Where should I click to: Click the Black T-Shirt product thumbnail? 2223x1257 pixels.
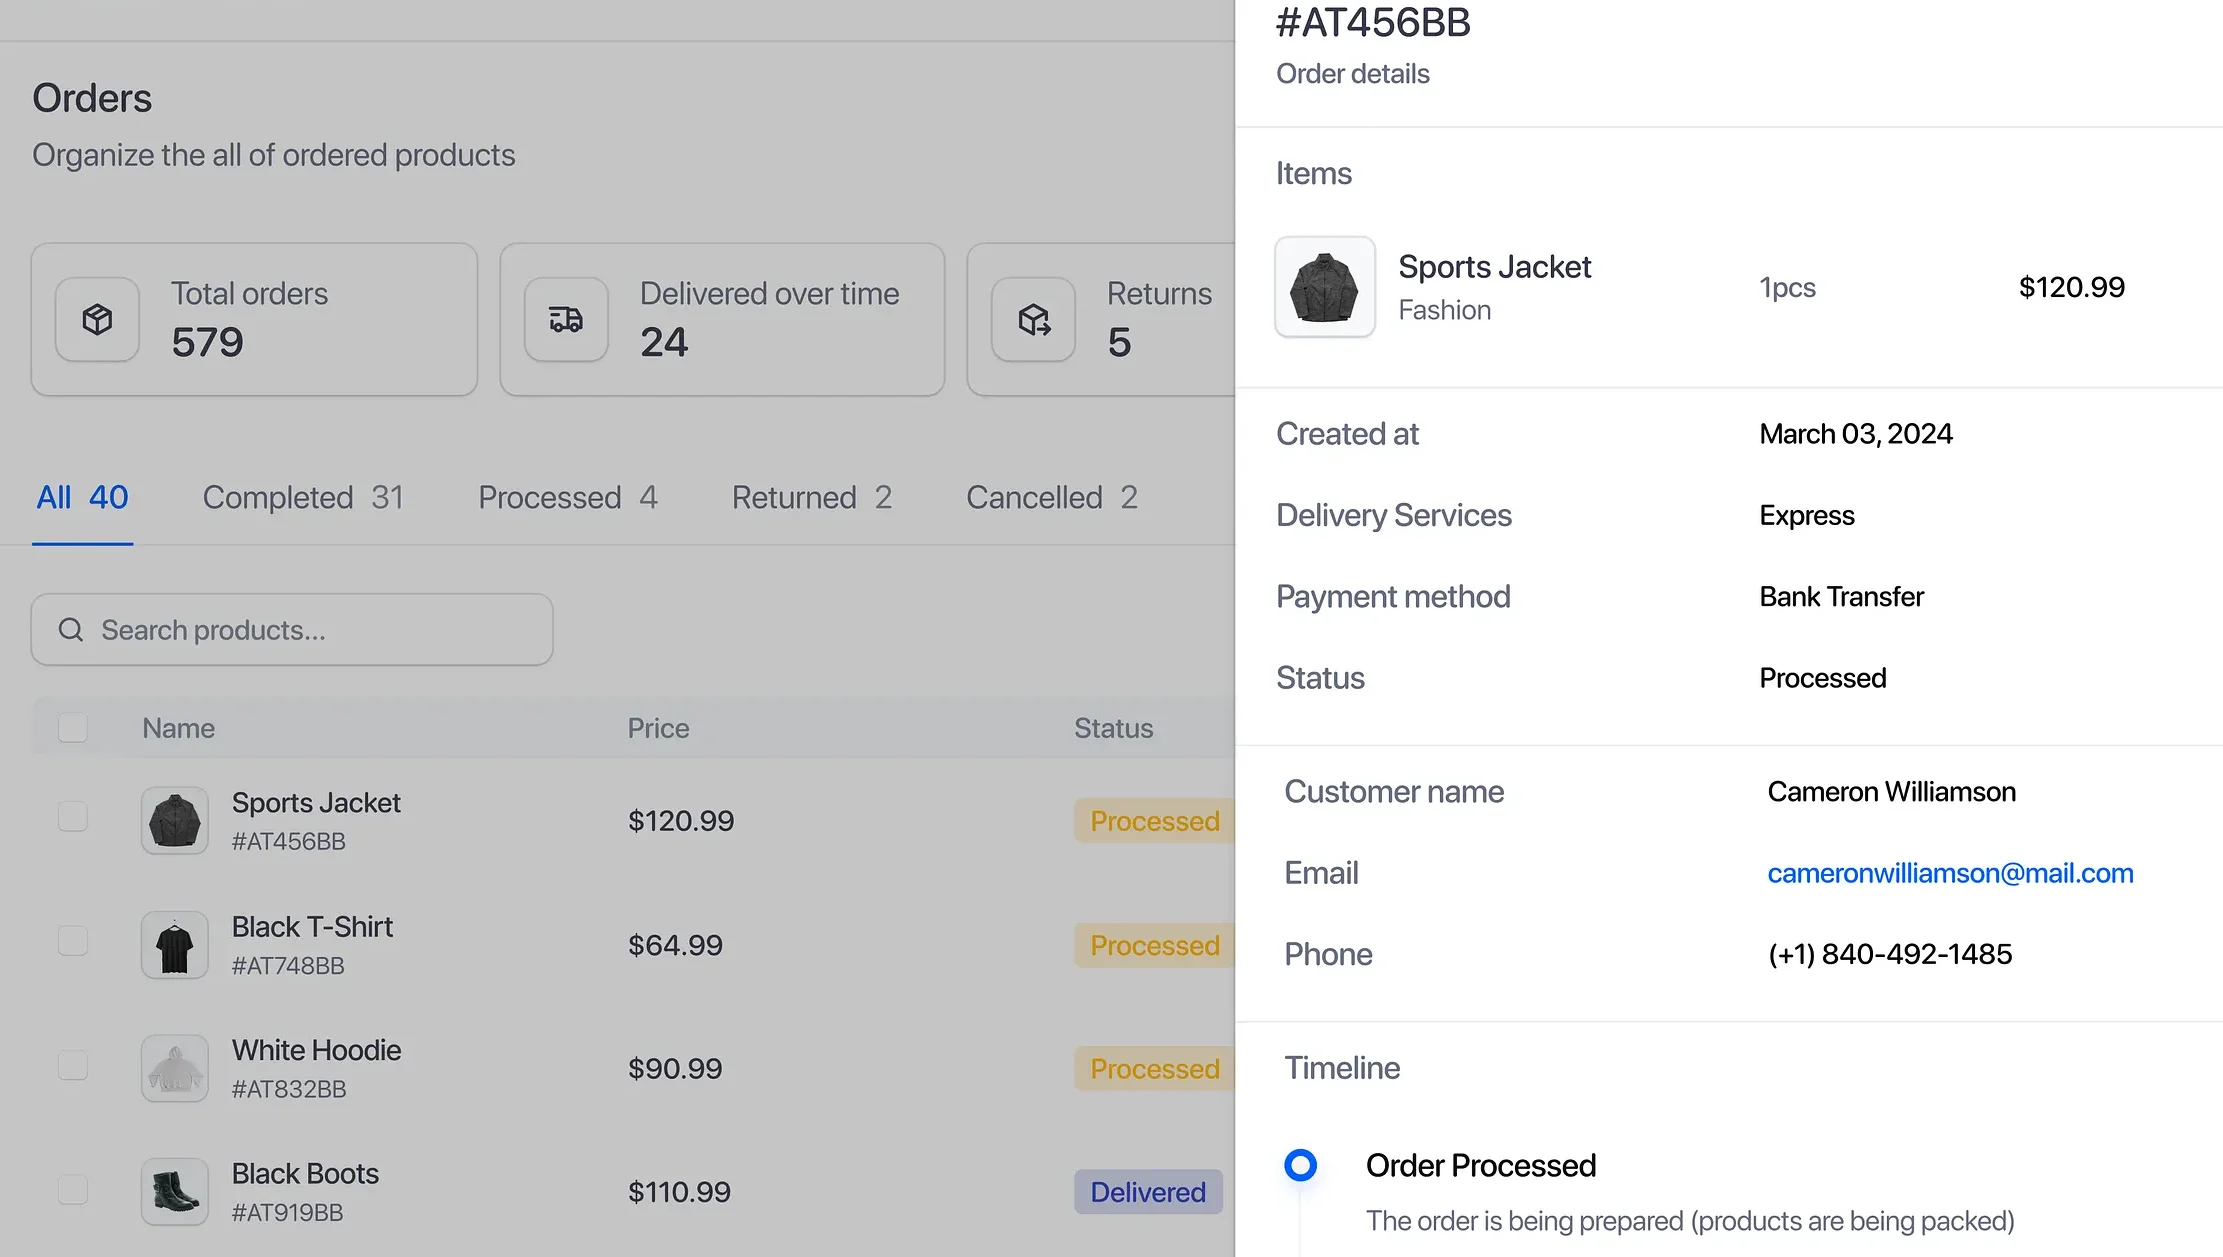pyautogui.click(x=174, y=944)
